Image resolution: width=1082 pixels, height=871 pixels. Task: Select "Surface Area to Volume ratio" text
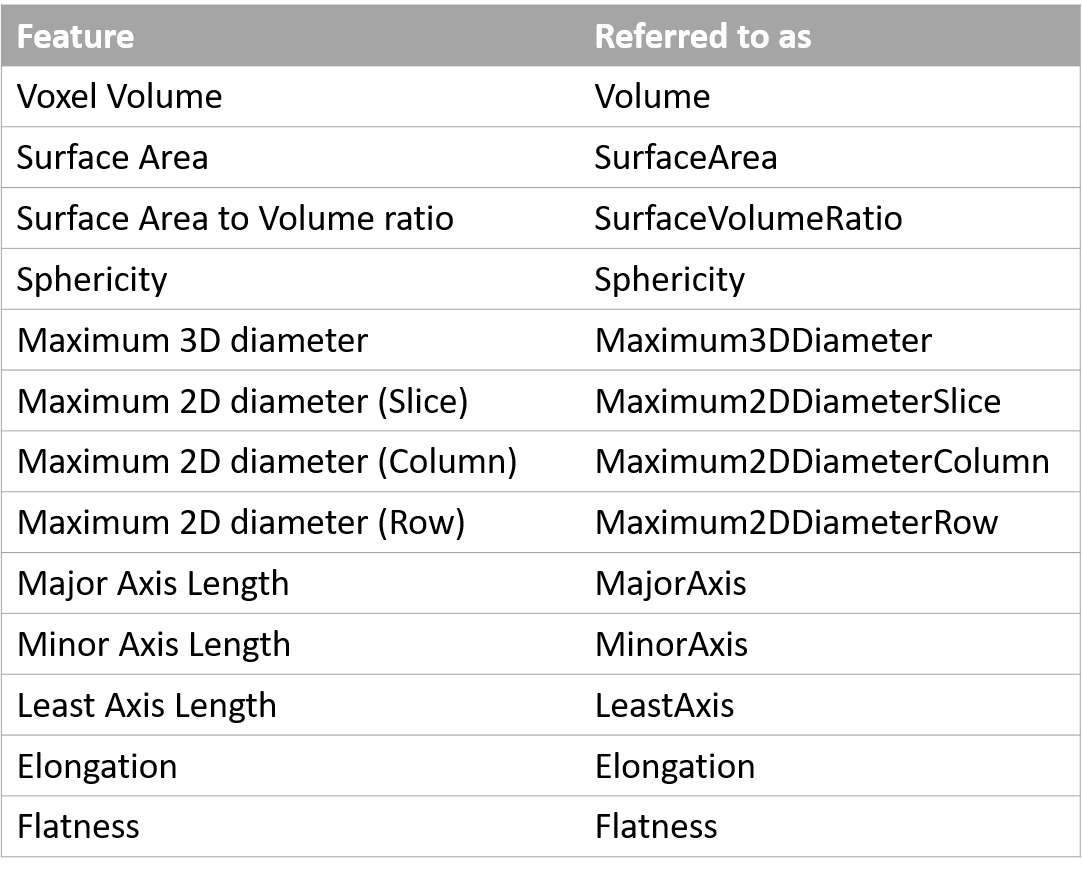click(x=235, y=219)
